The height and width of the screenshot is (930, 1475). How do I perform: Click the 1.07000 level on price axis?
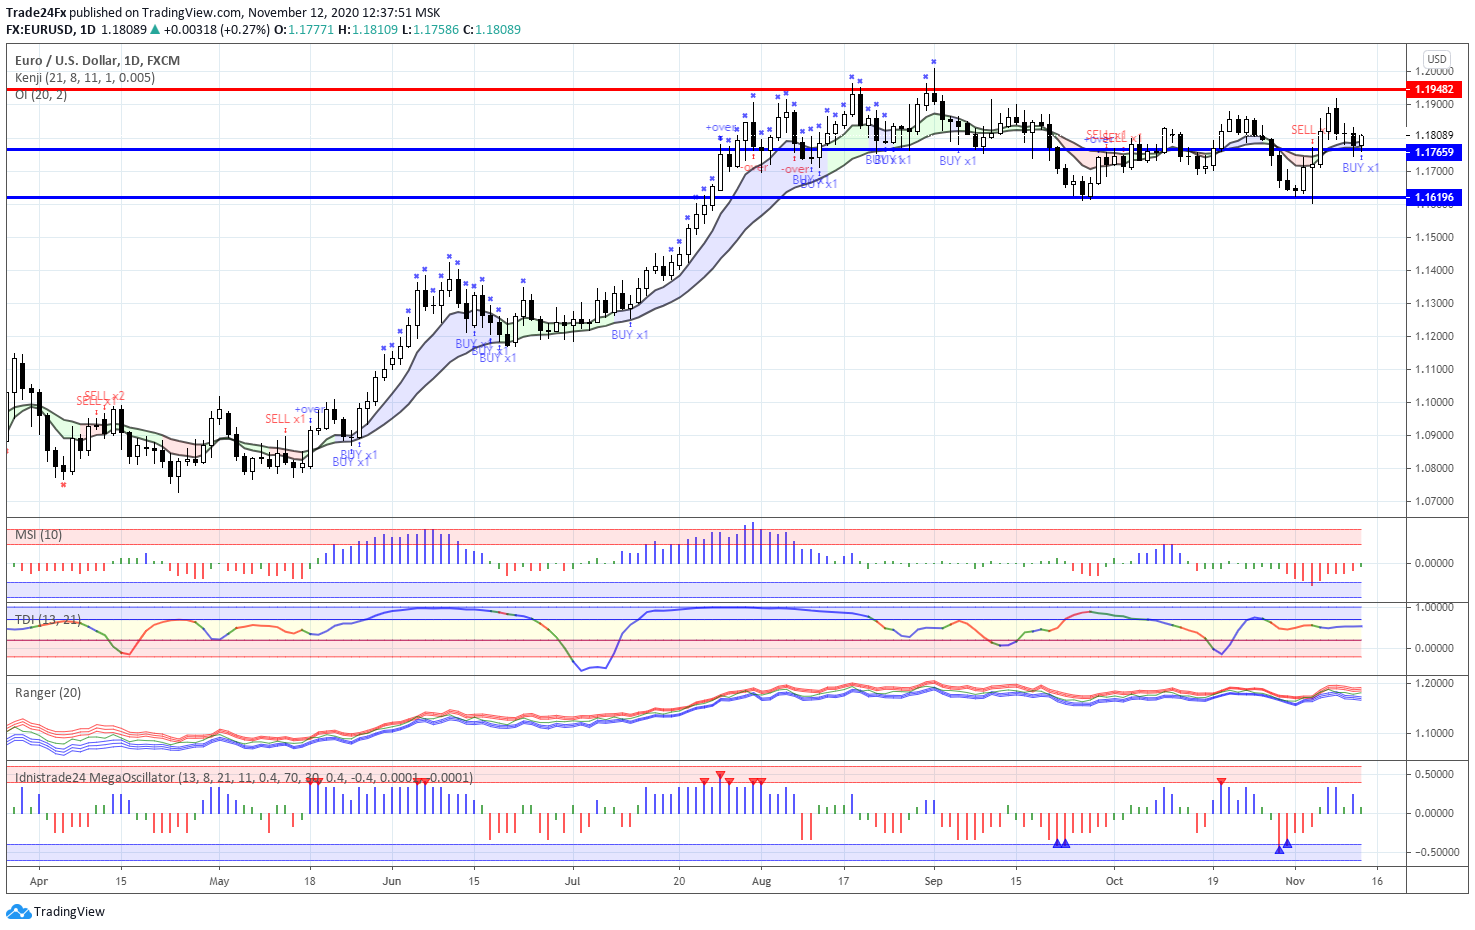(x=1434, y=502)
